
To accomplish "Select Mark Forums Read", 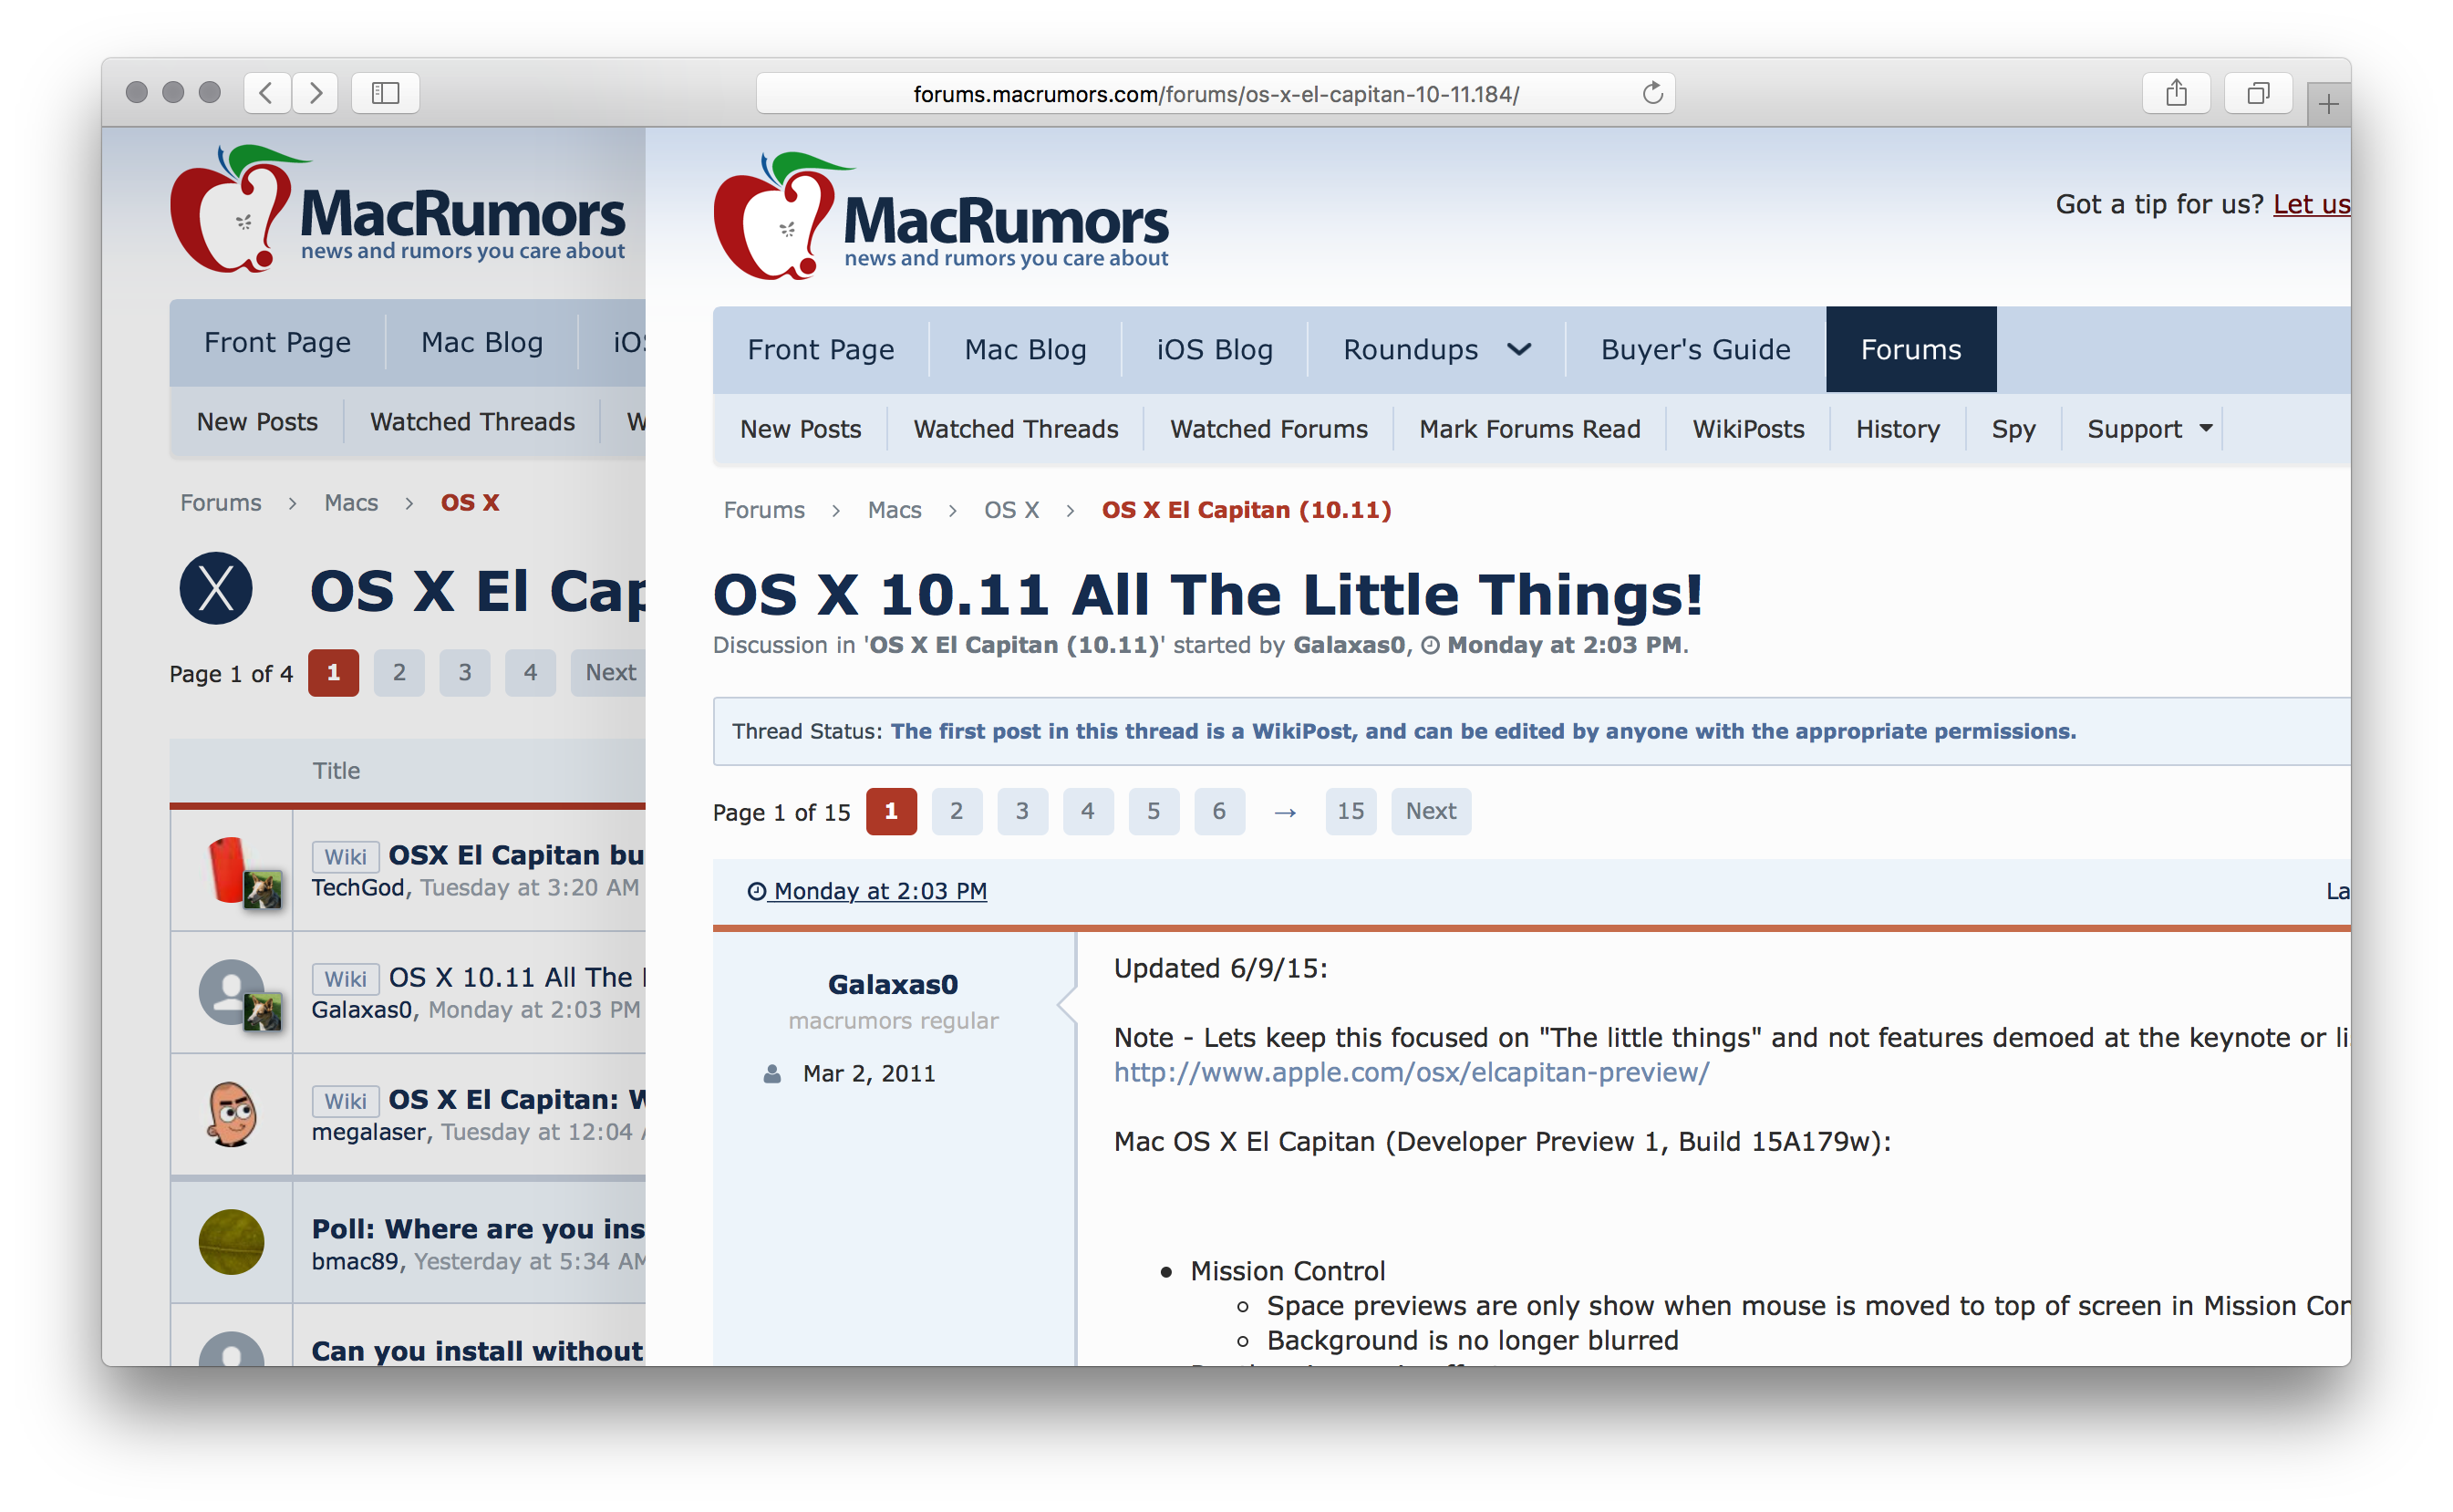I will [1530, 429].
